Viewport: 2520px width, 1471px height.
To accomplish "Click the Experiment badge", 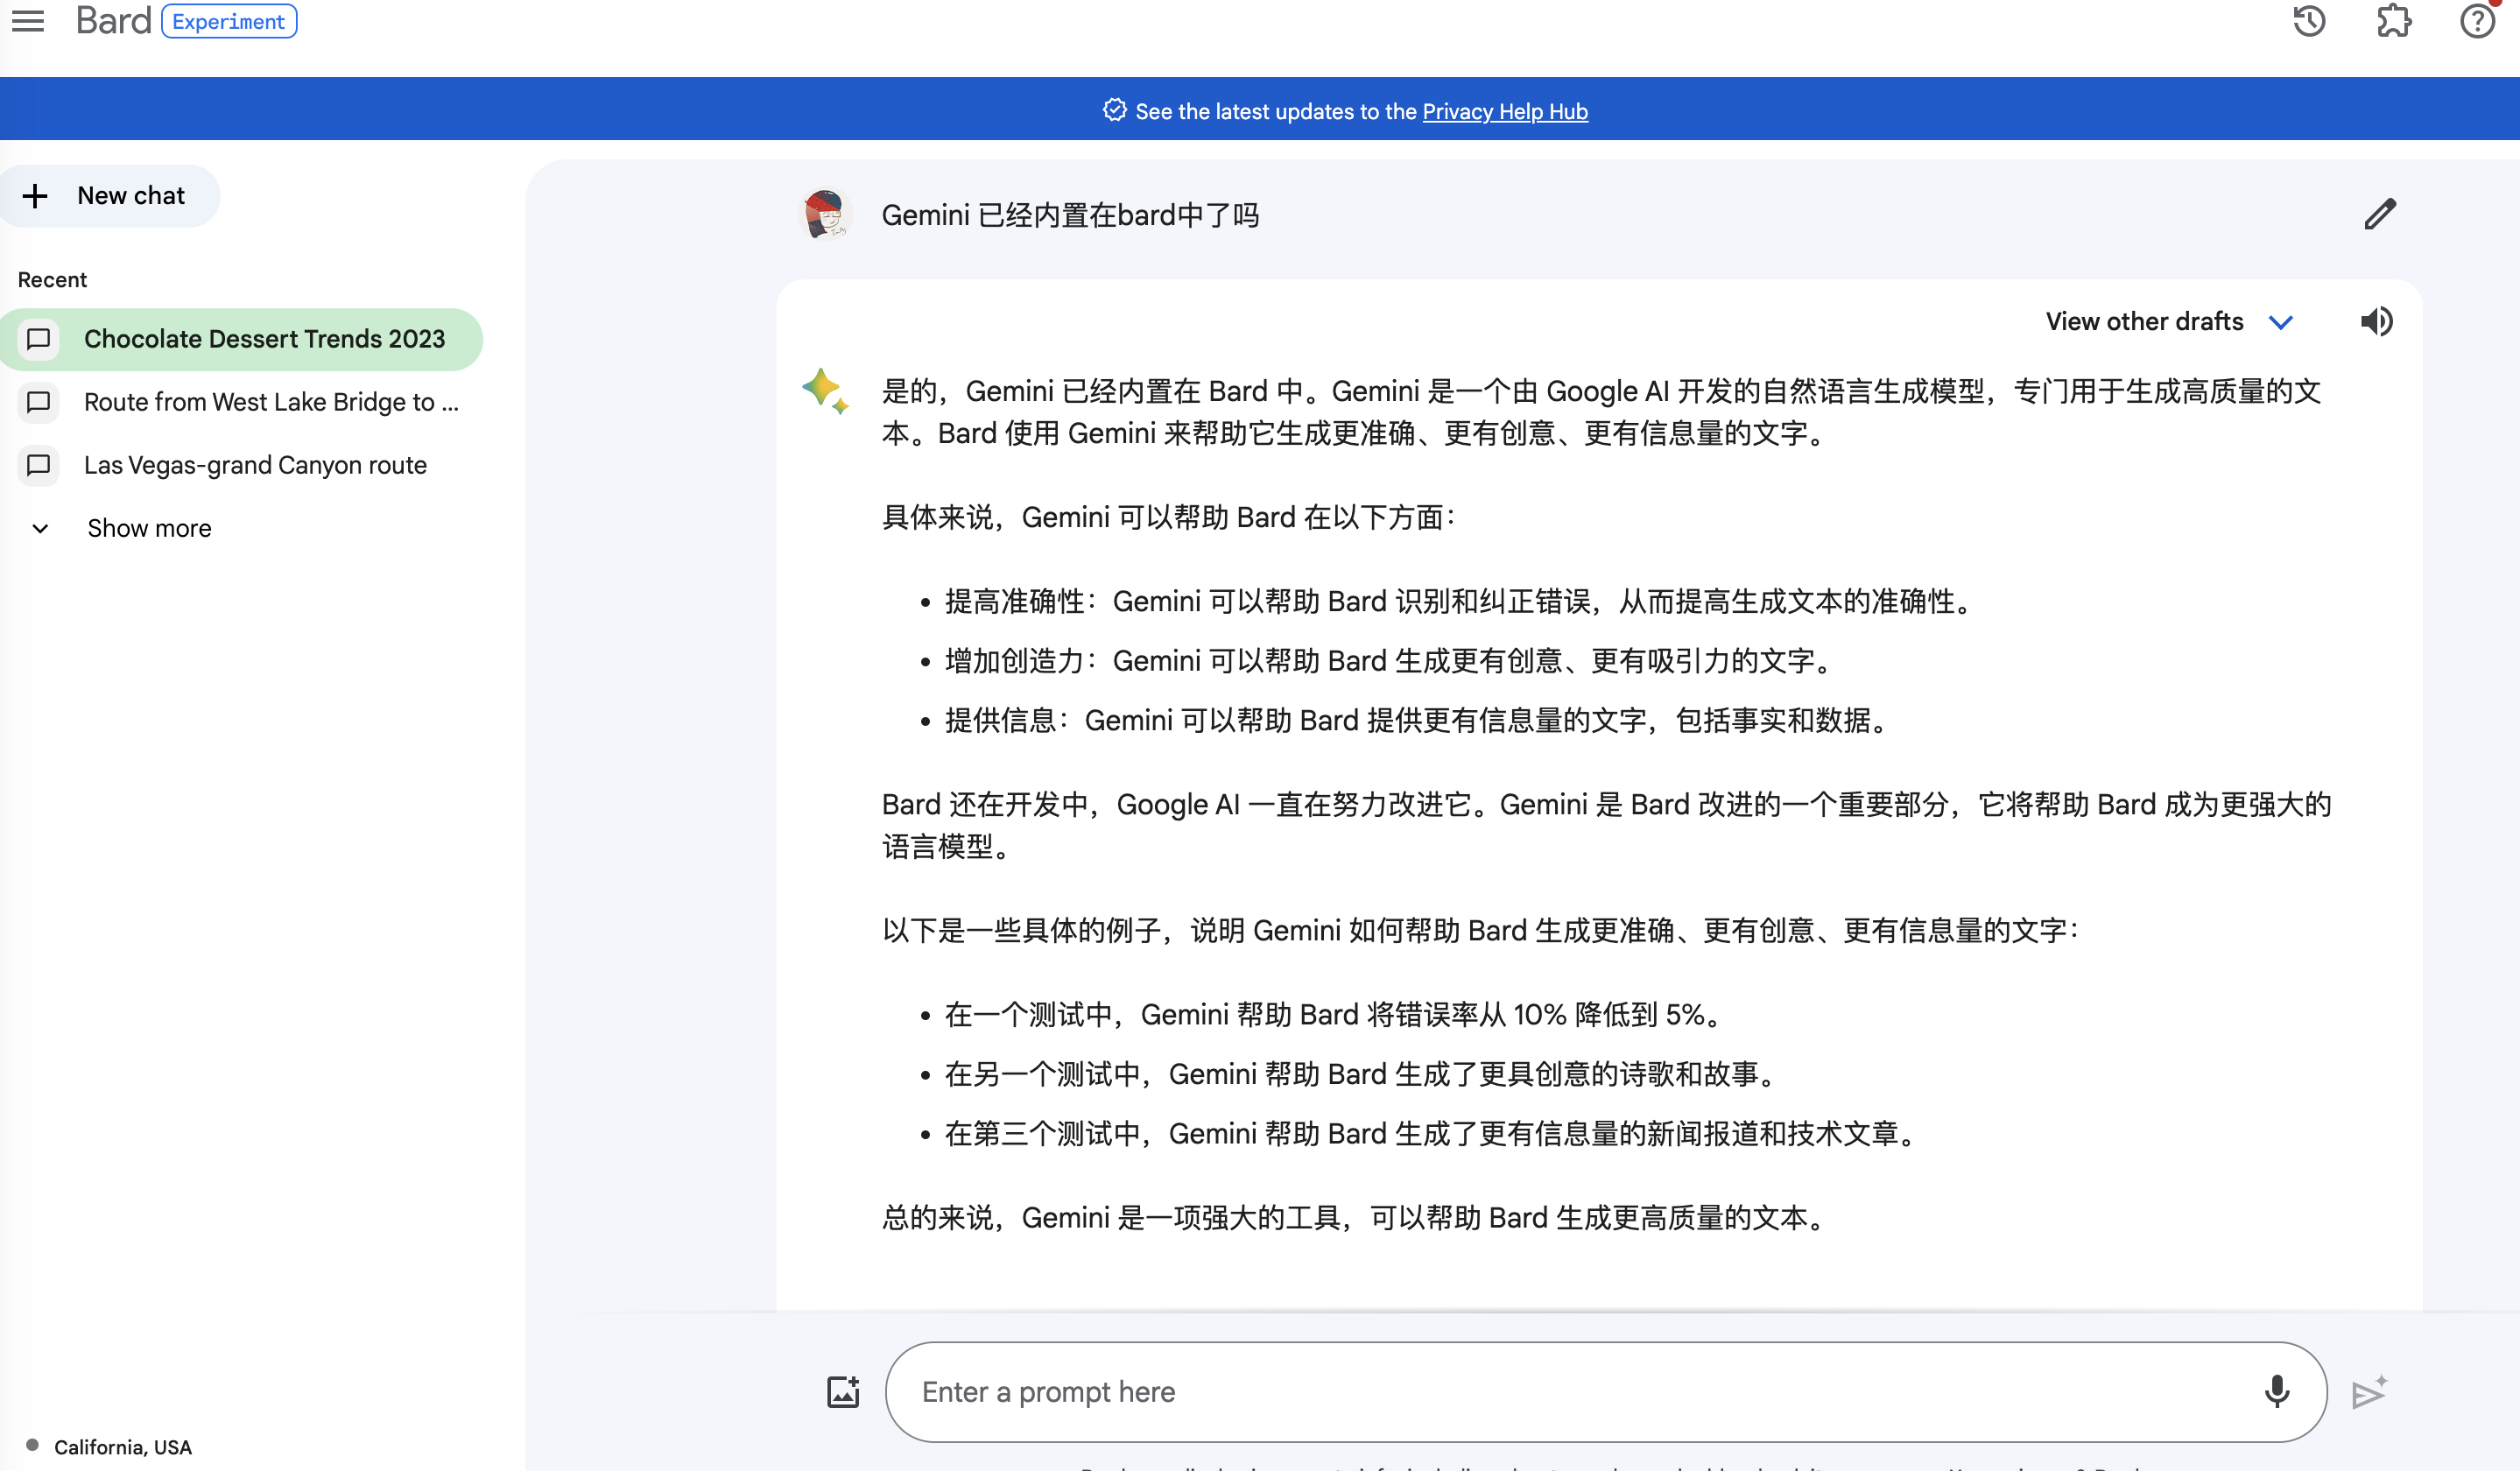I will (x=229, y=21).
